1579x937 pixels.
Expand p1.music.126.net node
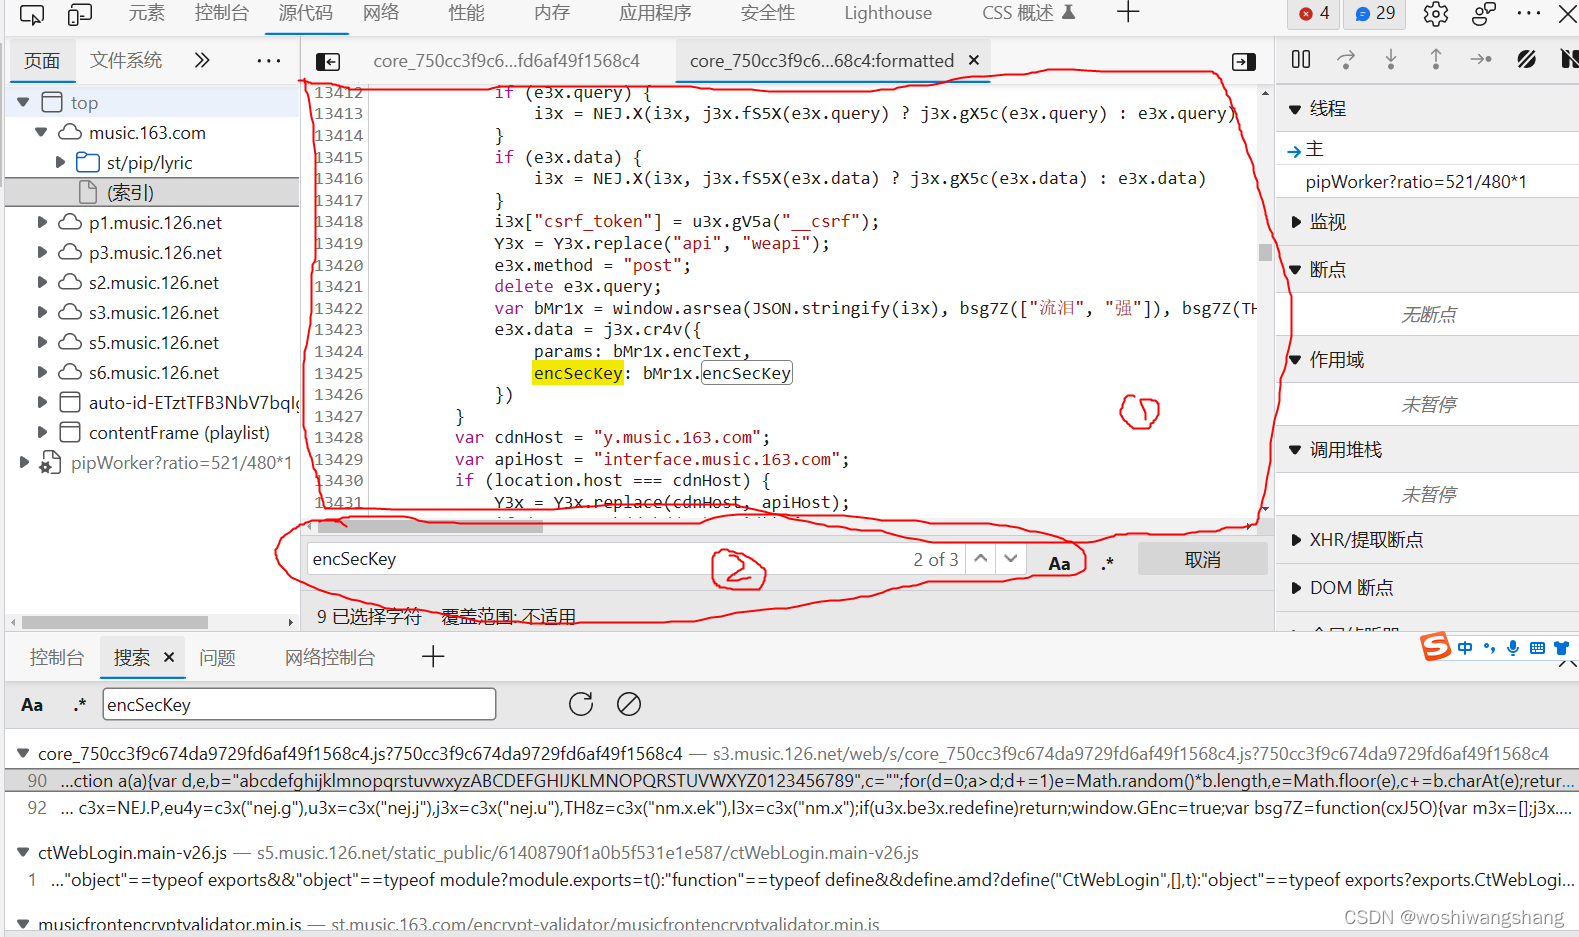click(x=41, y=223)
